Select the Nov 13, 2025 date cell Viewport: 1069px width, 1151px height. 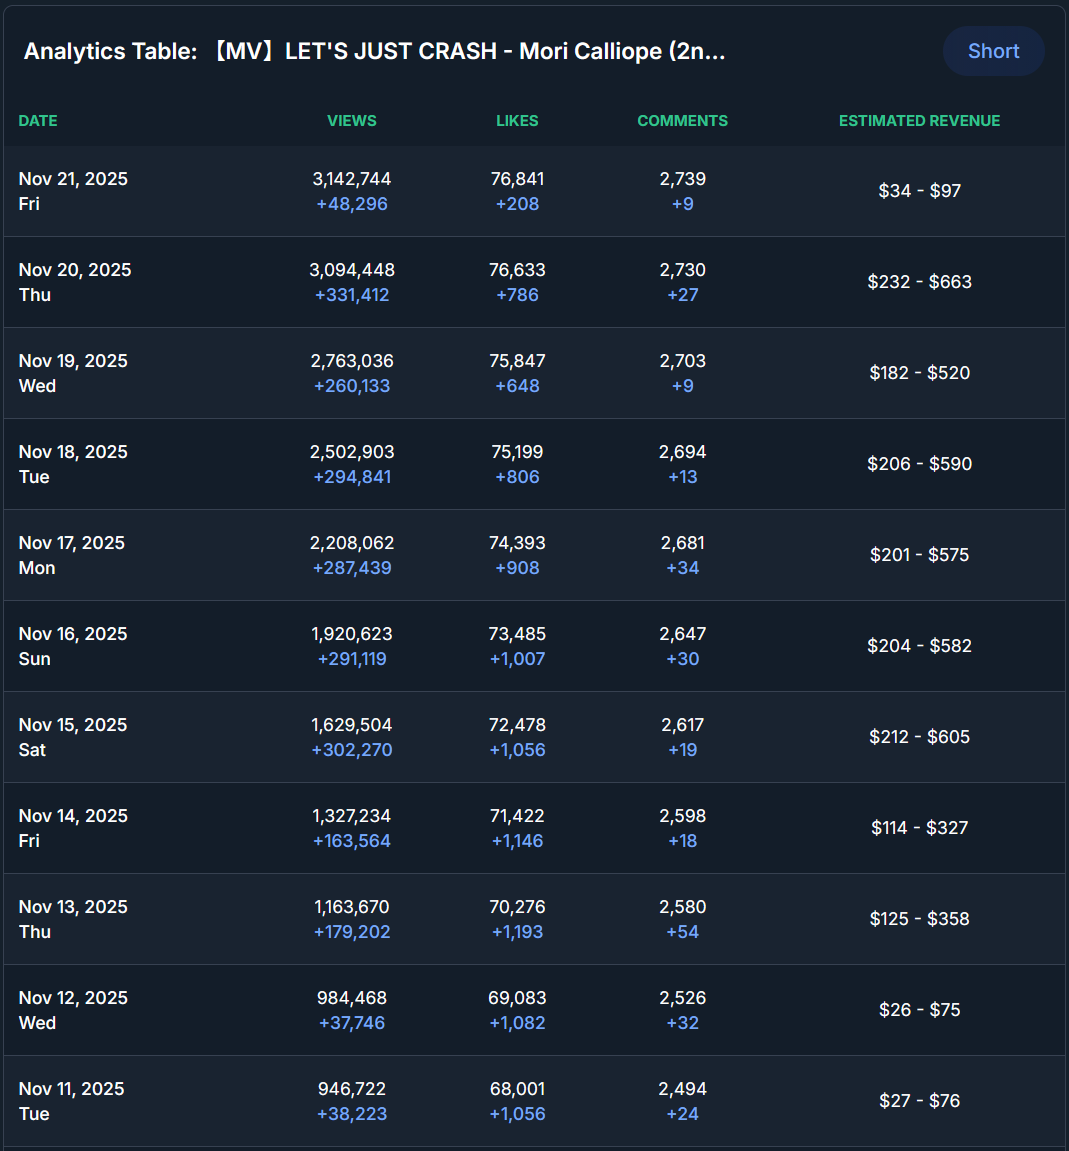pos(73,919)
